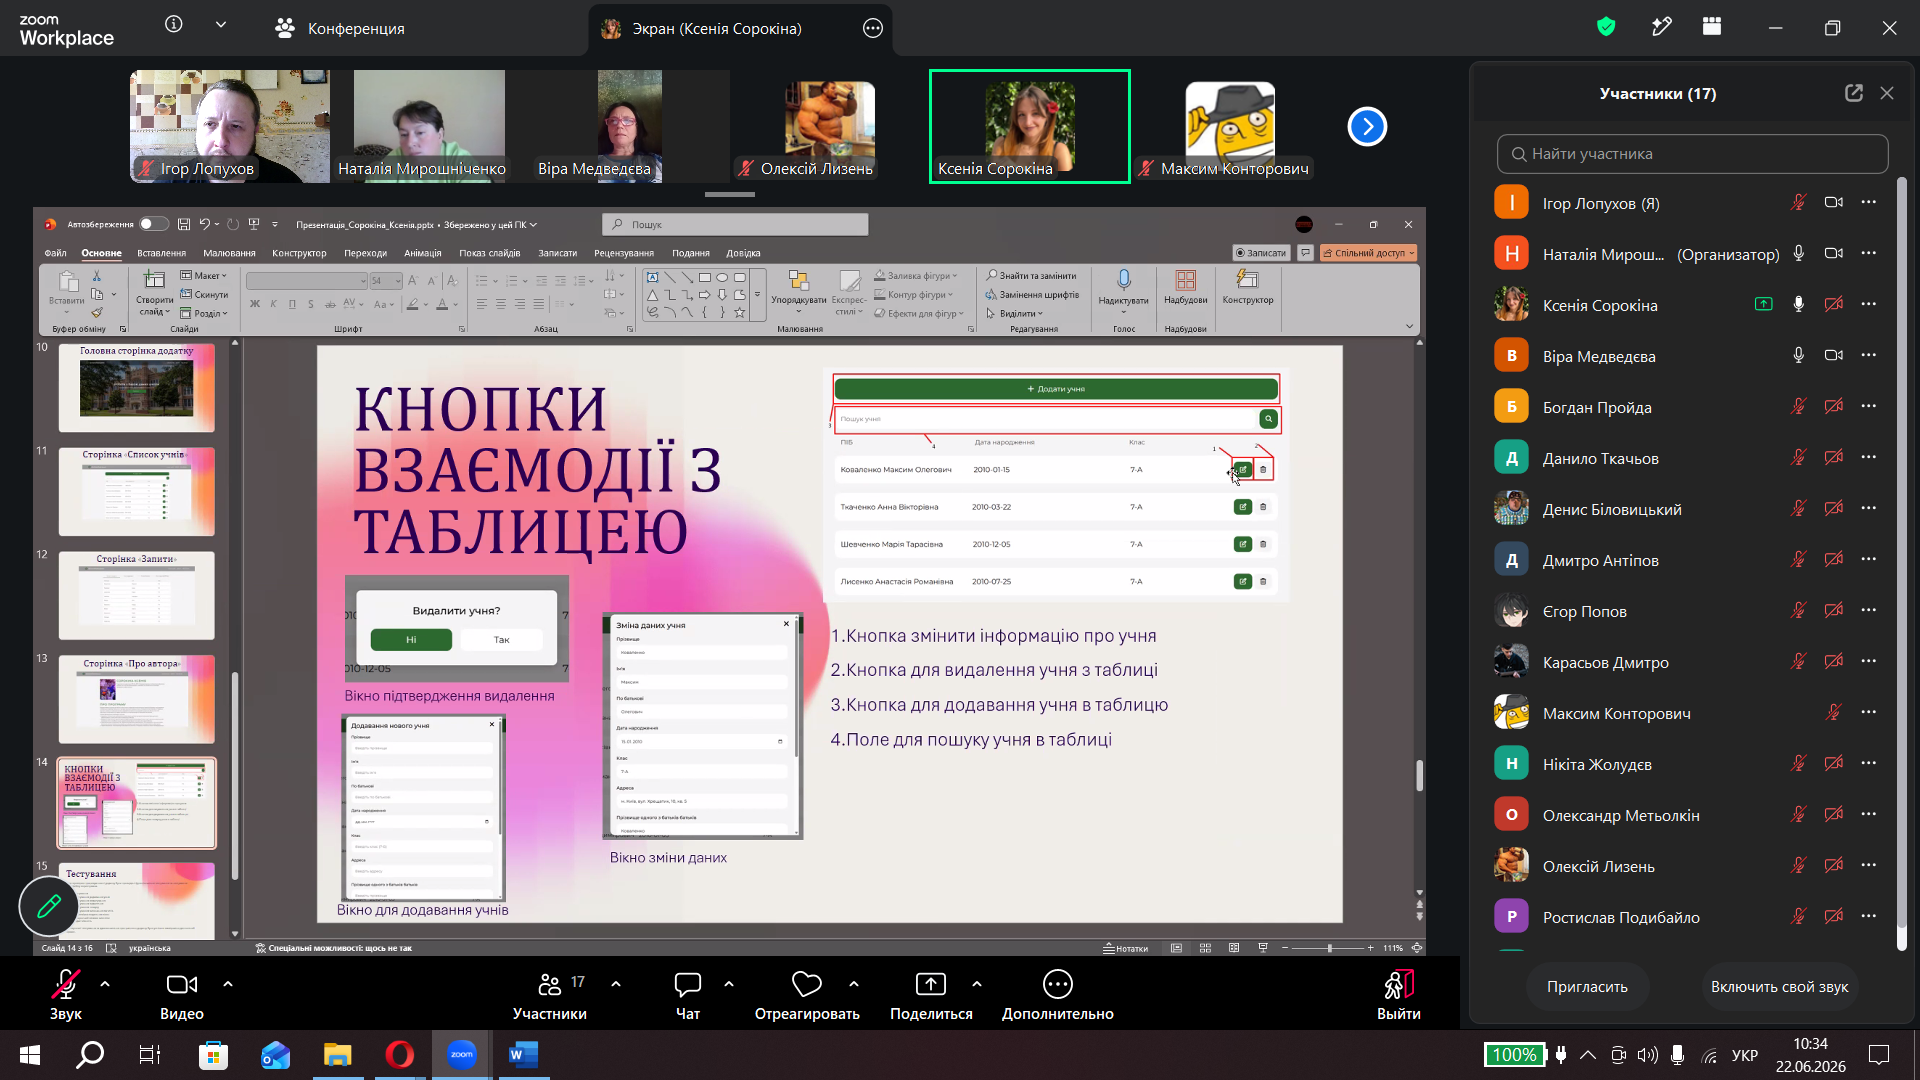This screenshot has height=1080, width=1920.
Task: Toggle the Zoom video camera button
Action: click(x=181, y=985)
